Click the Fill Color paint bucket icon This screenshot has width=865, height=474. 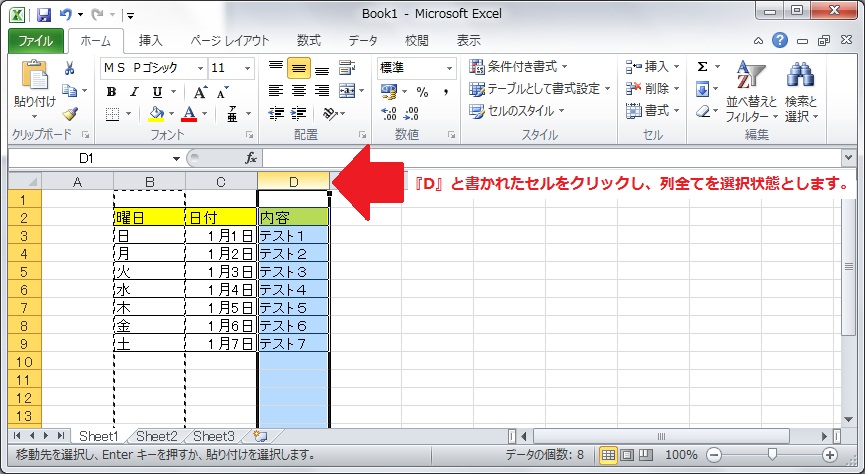(157, 114)
